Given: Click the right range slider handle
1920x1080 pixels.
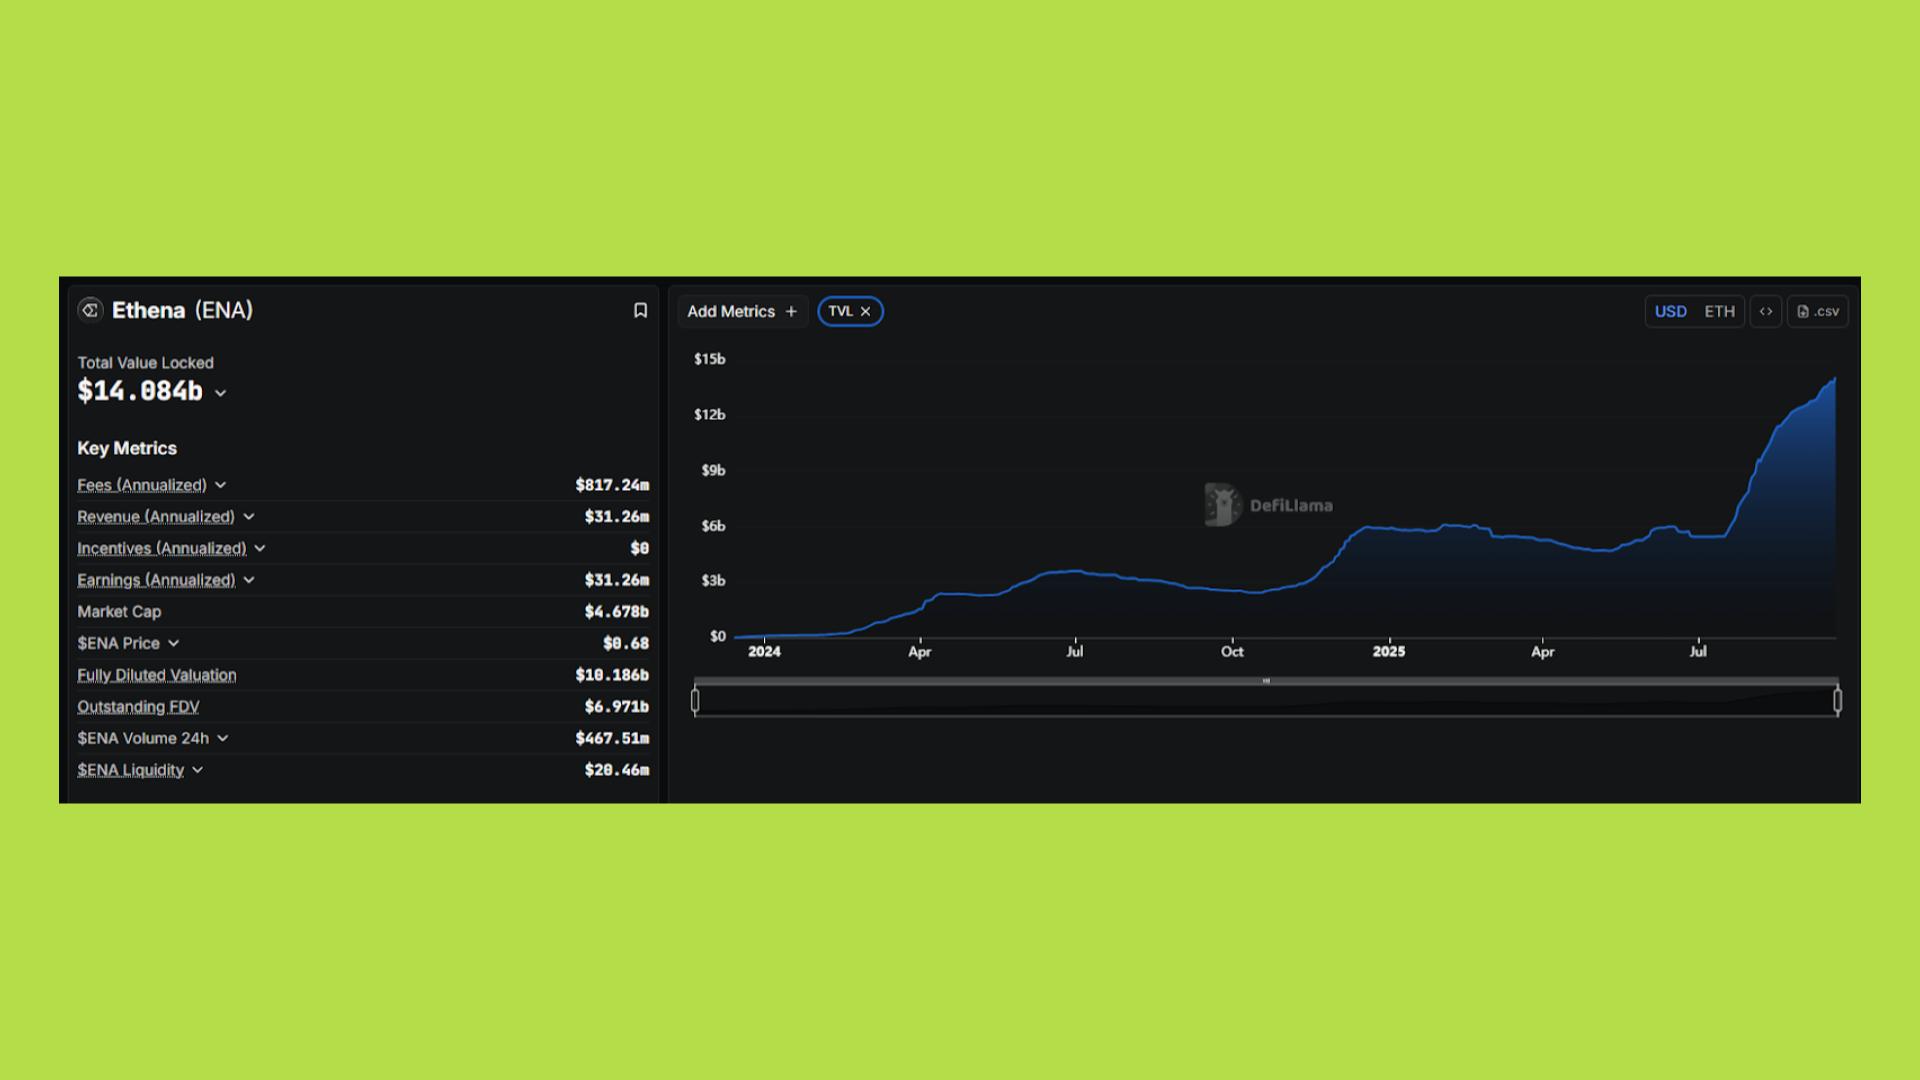Looking at the screenshot, I should [1837, 701].
